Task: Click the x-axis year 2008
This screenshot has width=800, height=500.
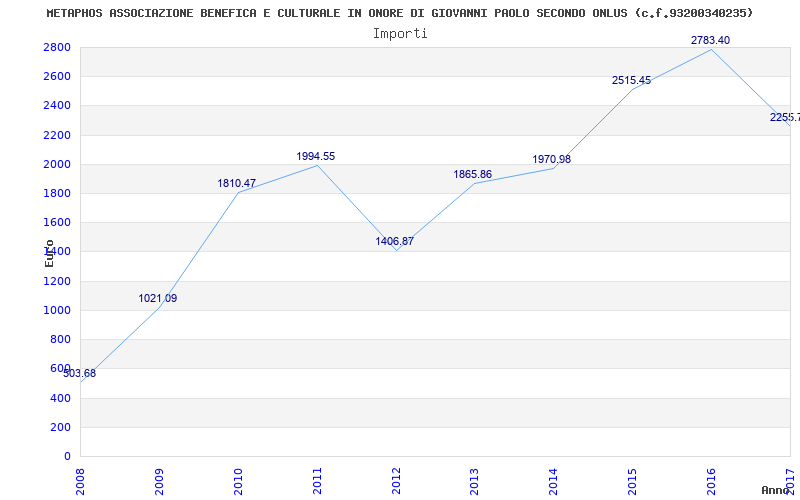Action: 80,481
